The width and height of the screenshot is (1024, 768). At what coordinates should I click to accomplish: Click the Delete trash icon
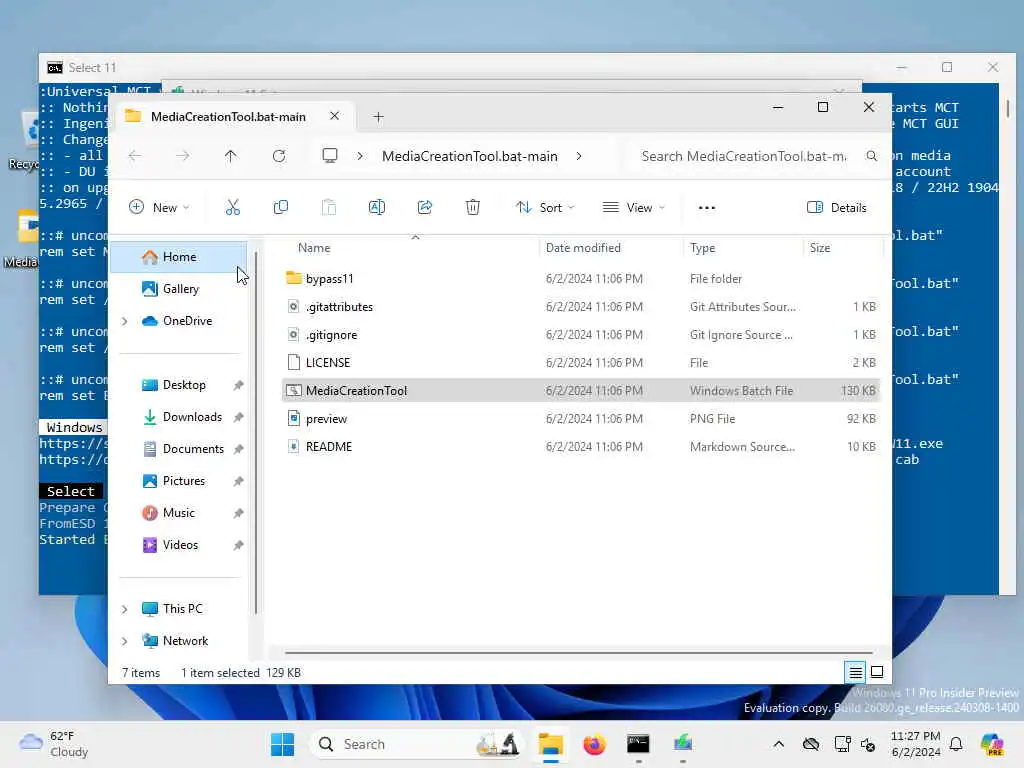(473, 208)
